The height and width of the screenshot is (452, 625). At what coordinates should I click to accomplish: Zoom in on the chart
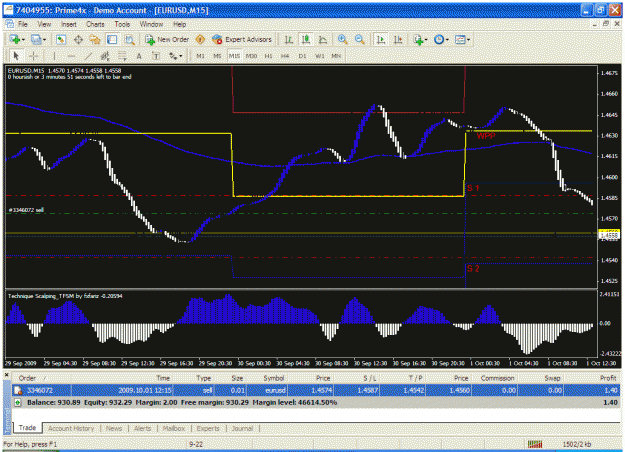click(x=342, y=39)
